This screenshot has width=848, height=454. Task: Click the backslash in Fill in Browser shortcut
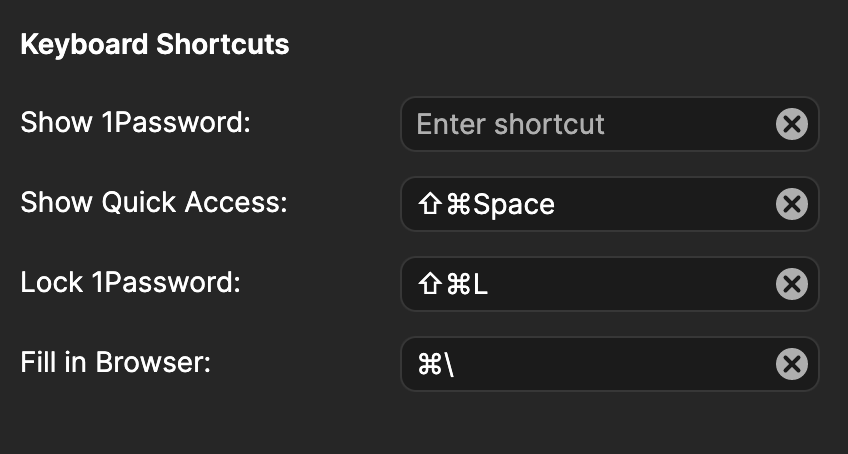[450, 365]
